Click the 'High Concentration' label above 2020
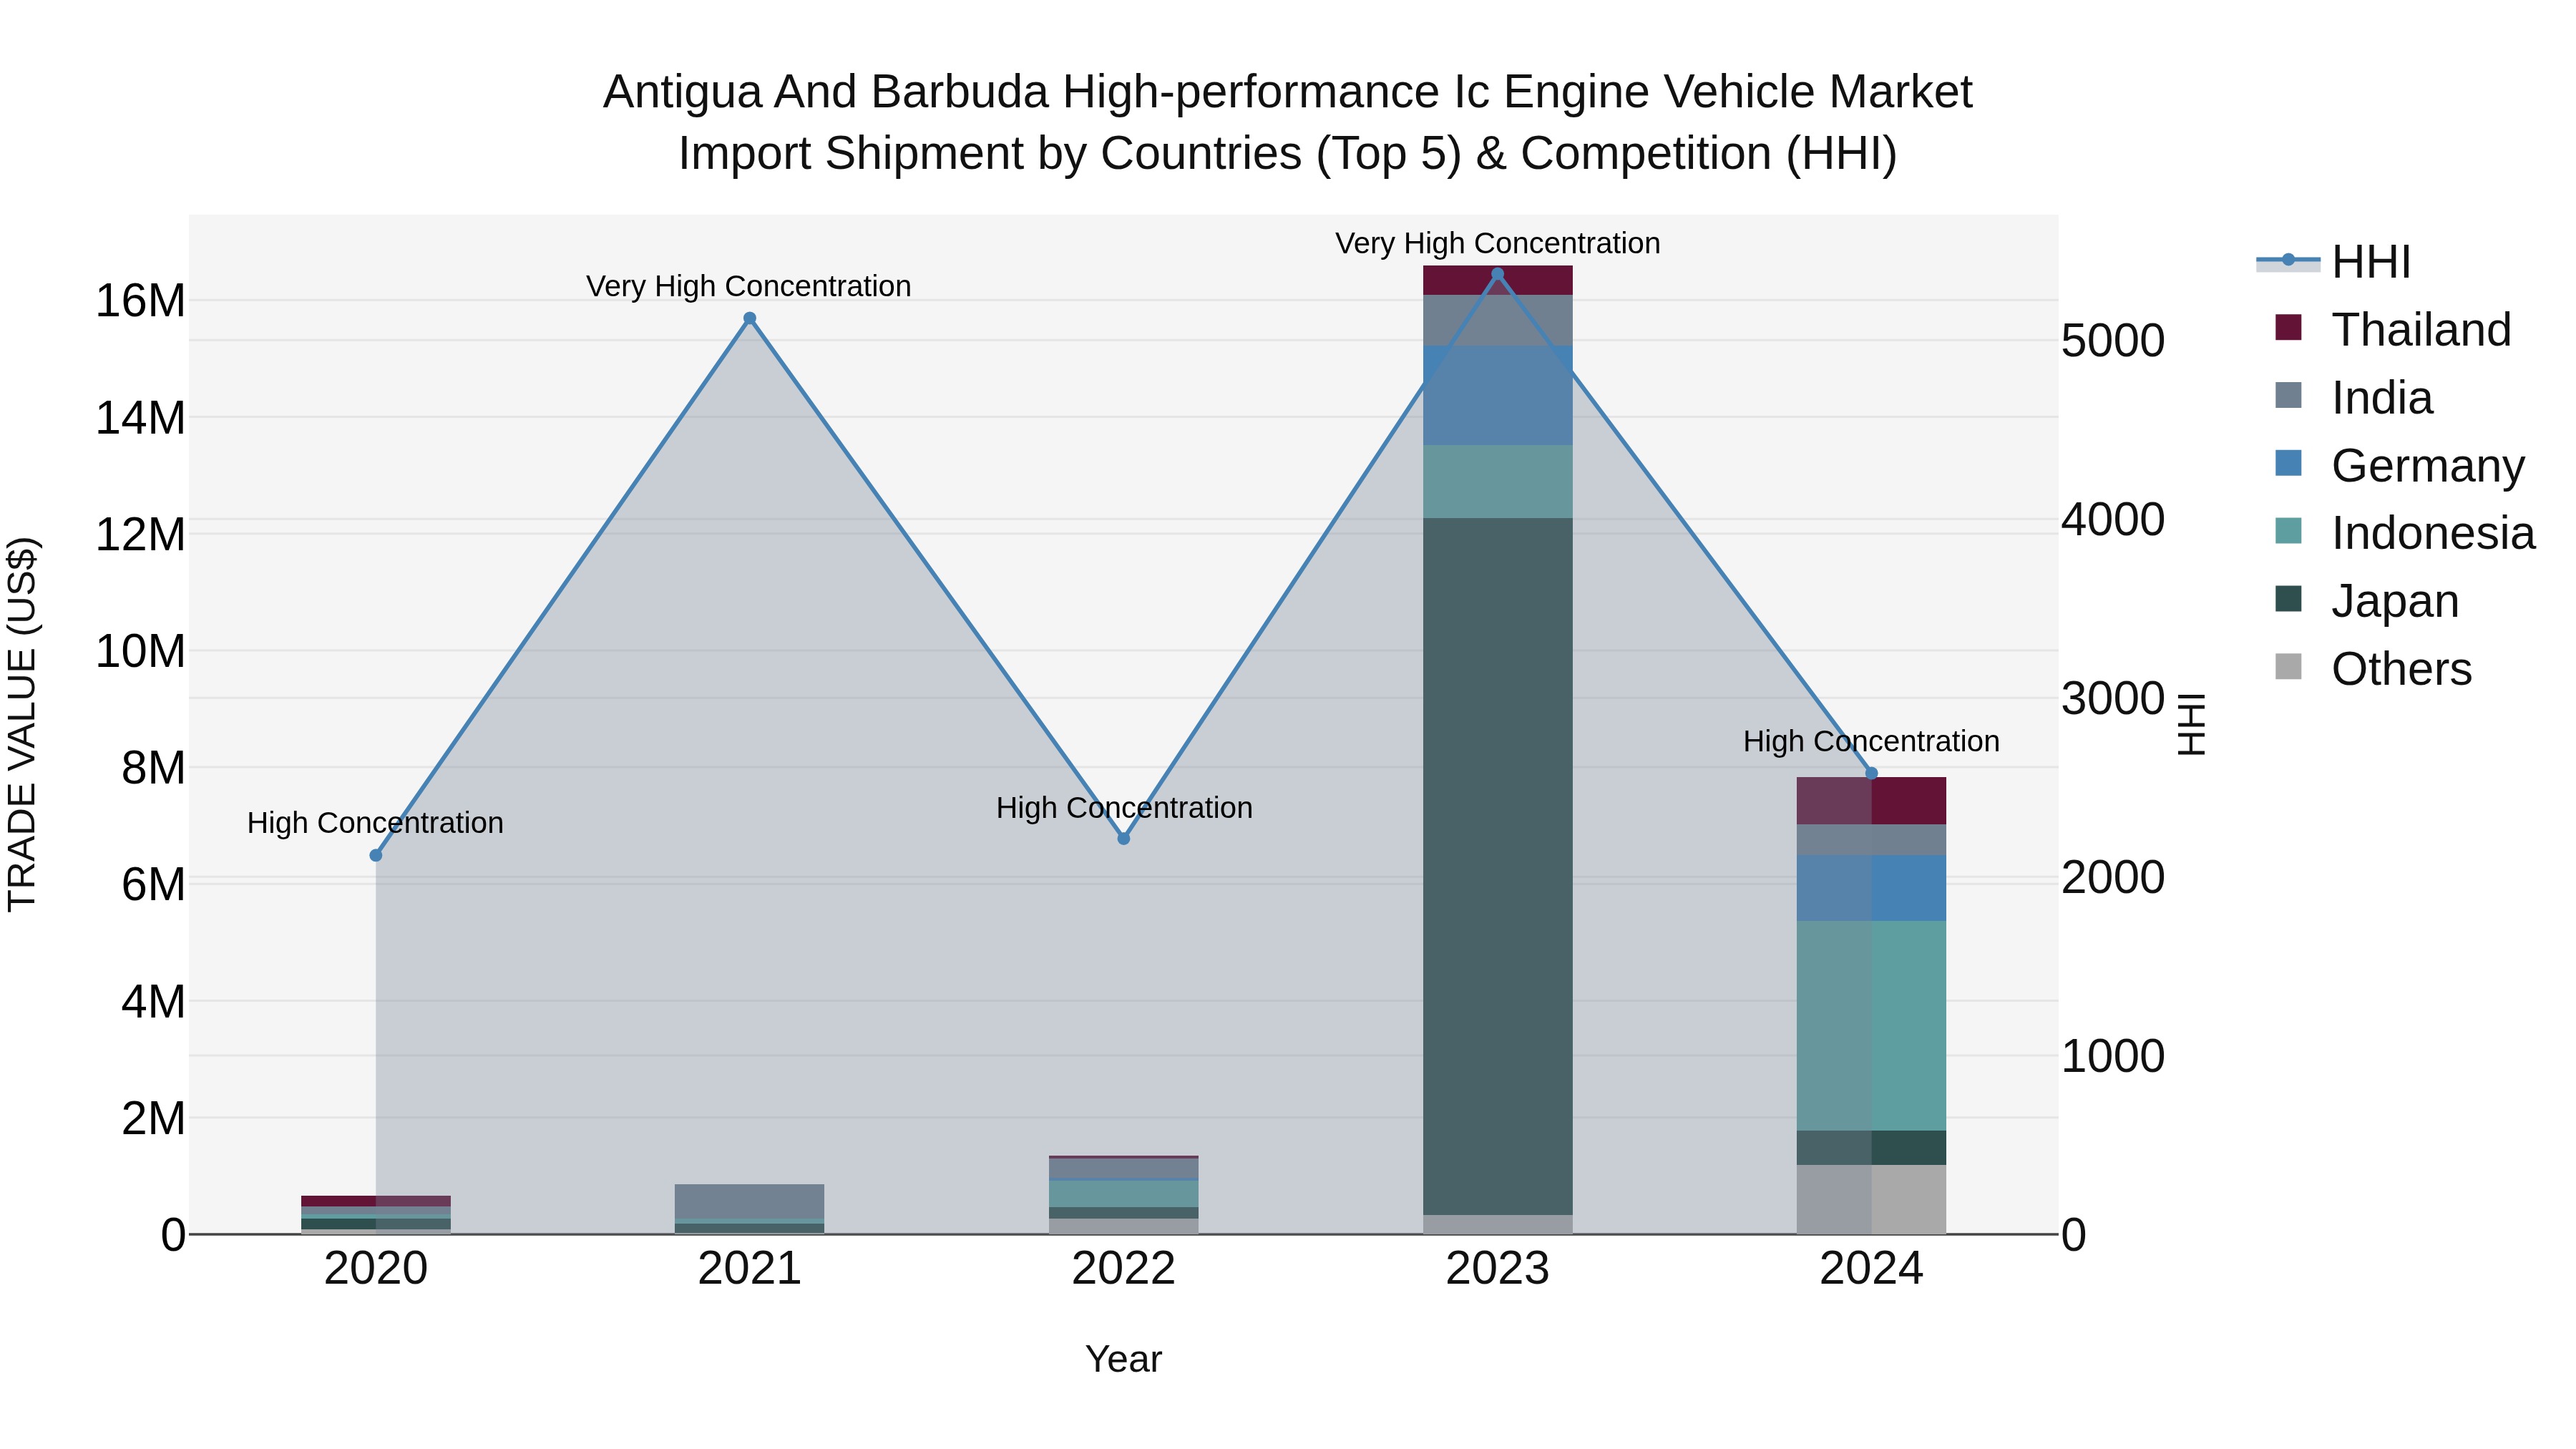The height and width of the screenshot is (1449, 2576). (x=375, y=823)
